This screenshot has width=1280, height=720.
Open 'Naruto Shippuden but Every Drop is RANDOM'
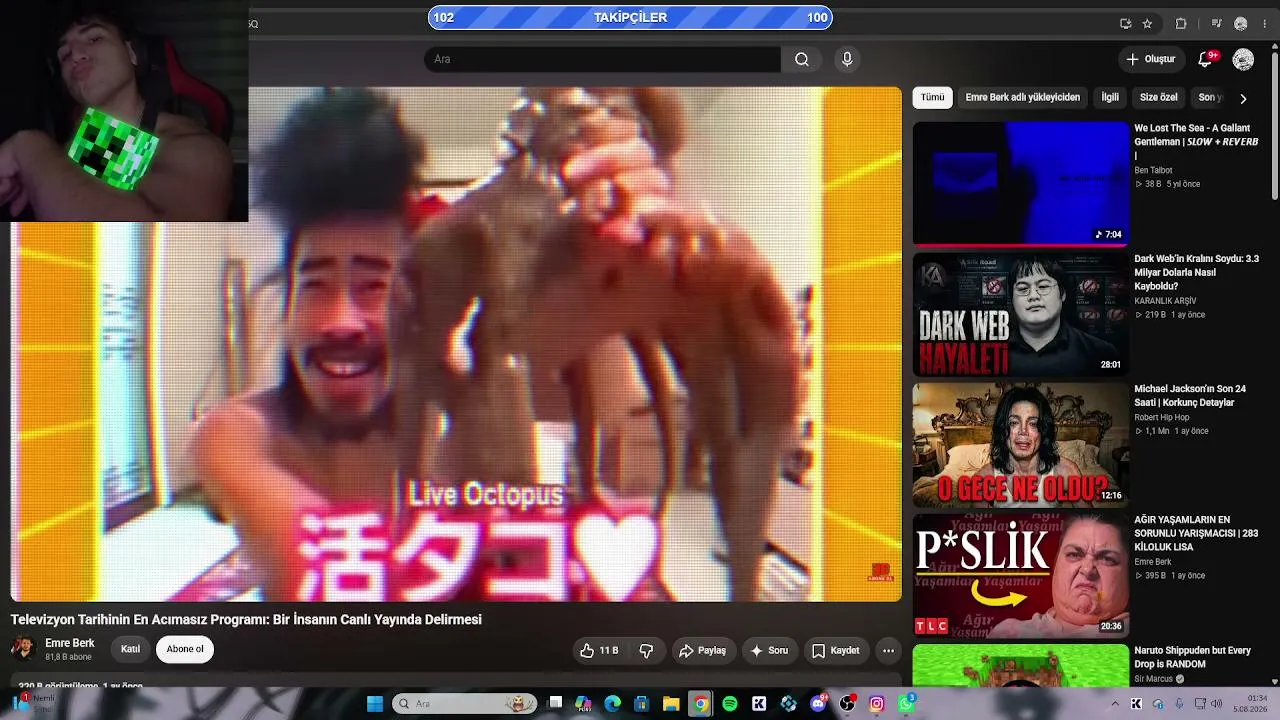(x=1192, y=657)
